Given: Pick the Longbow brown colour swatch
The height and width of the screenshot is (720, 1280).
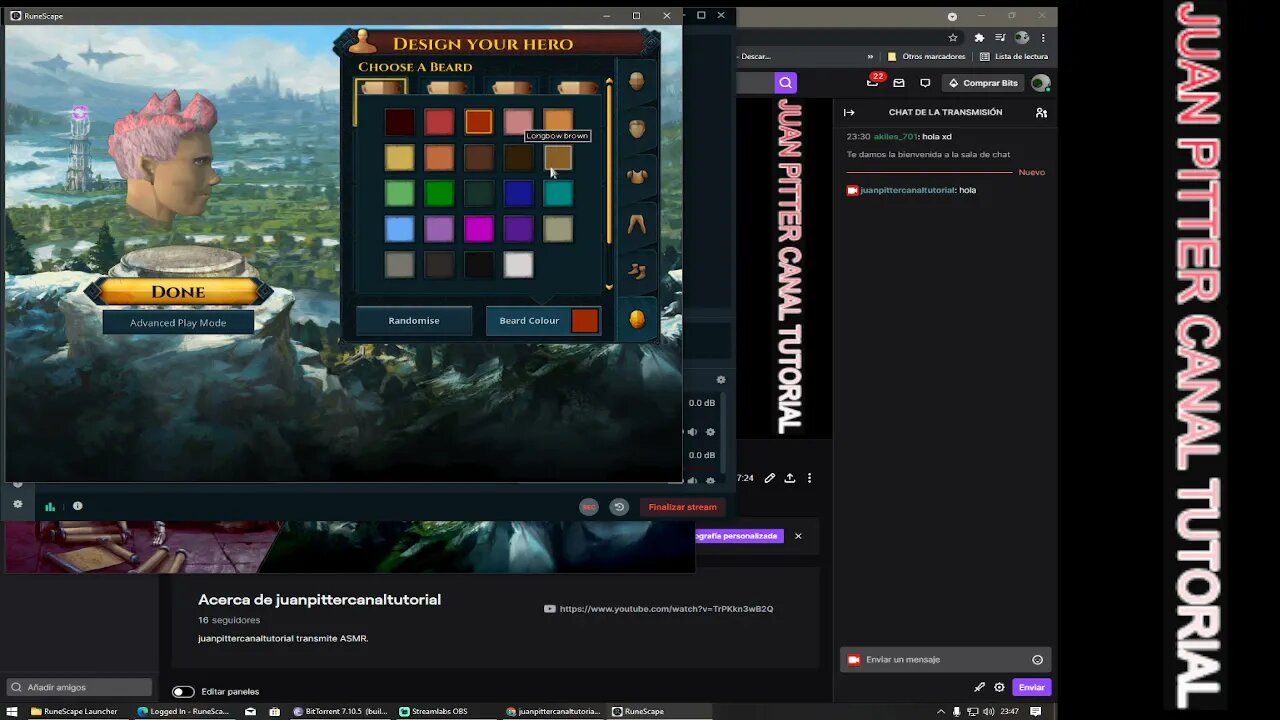Looking at the screenshot, I should pyautogui.click(x=558, y=157).
